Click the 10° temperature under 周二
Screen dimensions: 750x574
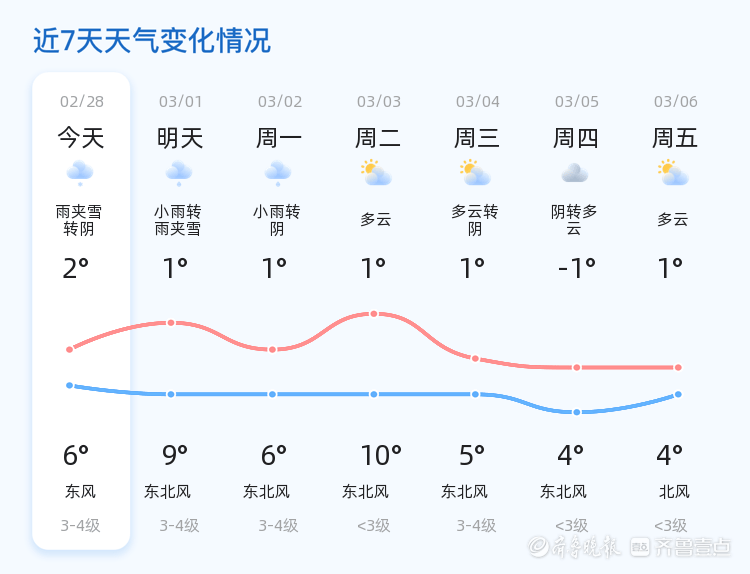381,456
